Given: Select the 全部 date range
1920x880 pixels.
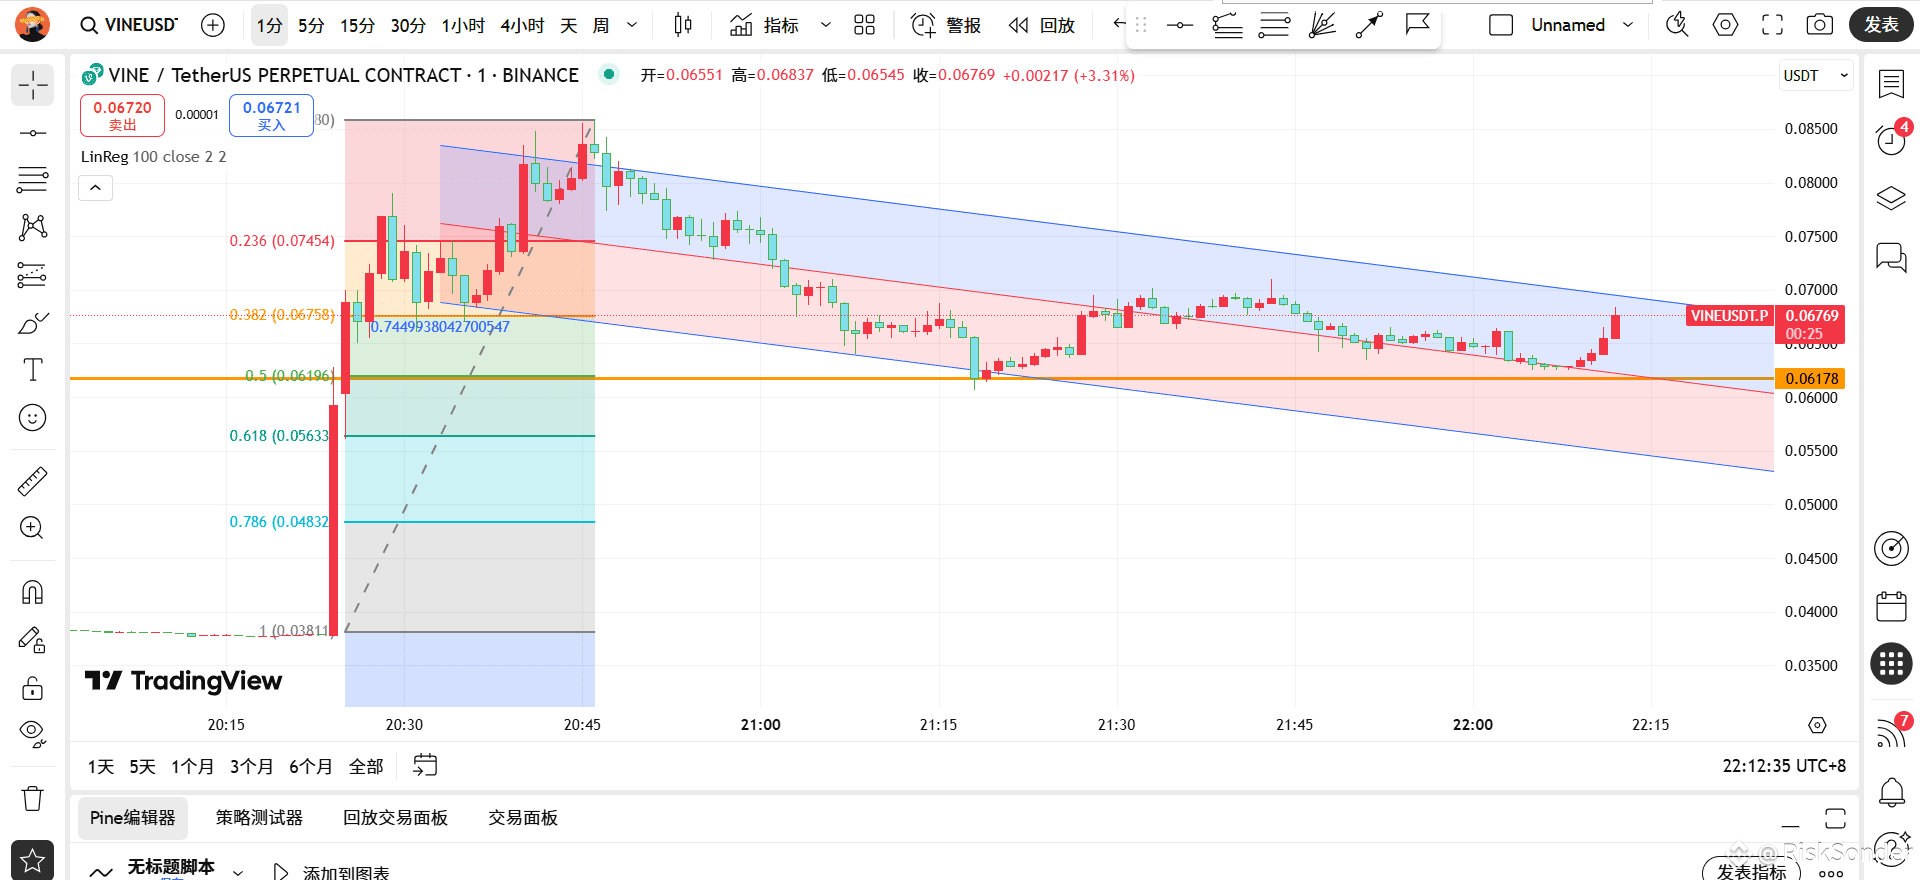Looking at the screenshot, I should click(x=366, y=766).
